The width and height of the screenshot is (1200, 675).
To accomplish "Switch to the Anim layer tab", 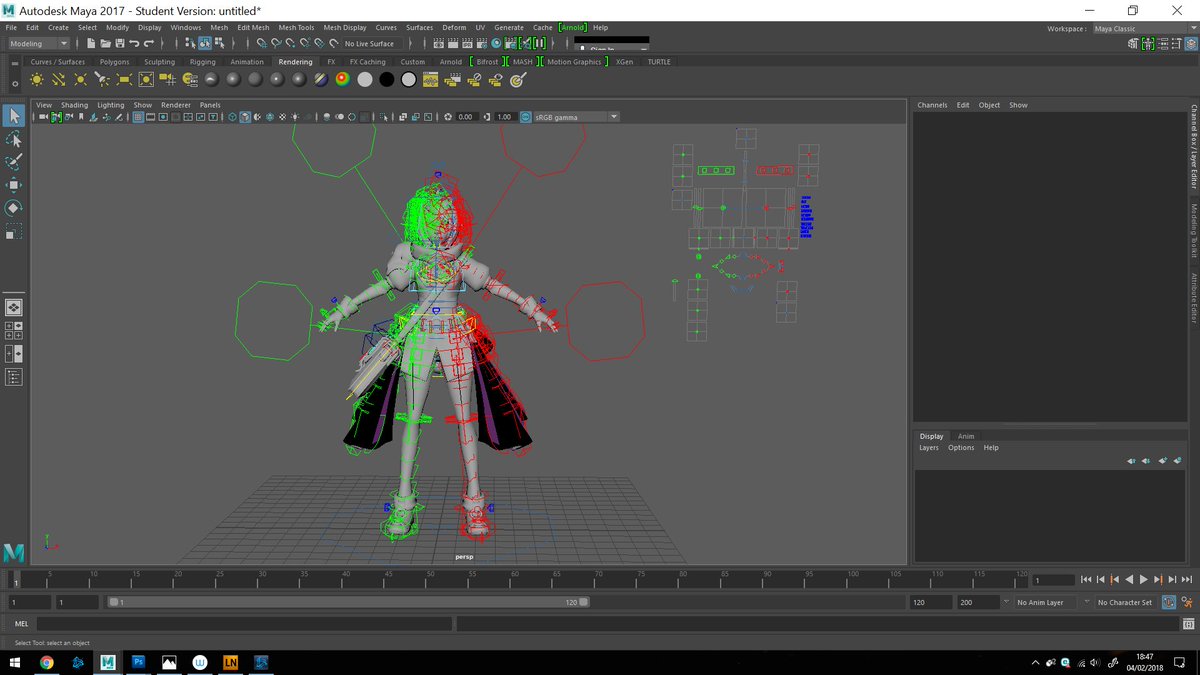I will click(x=966, y=436).
